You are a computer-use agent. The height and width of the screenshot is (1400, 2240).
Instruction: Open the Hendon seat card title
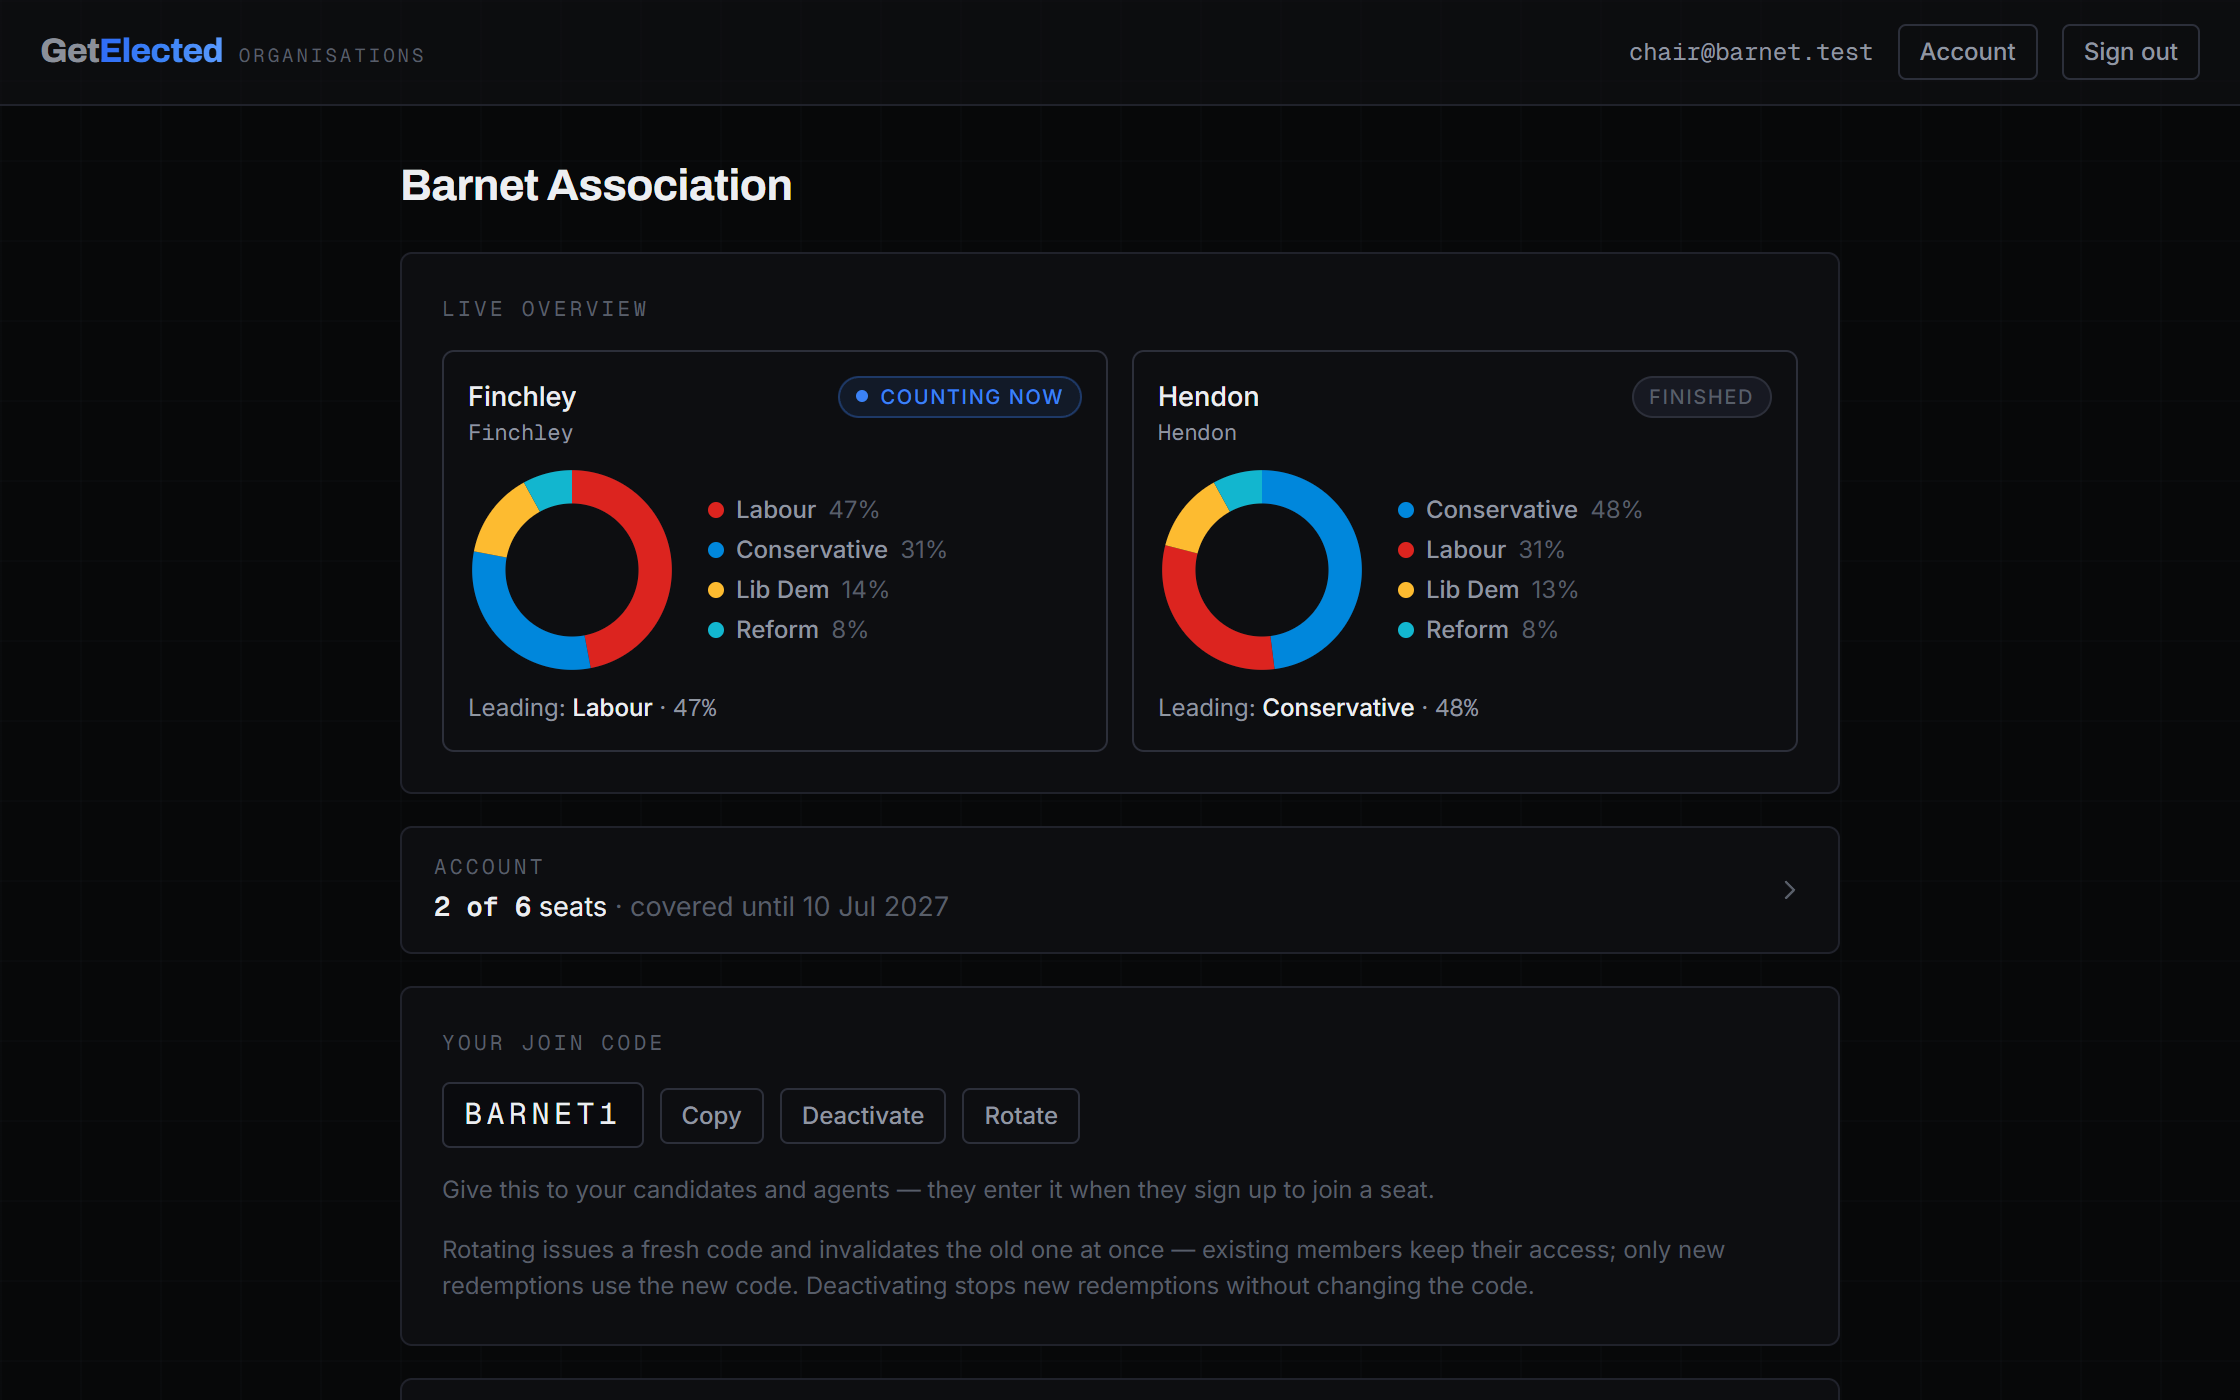click(x=1208, y=396)
